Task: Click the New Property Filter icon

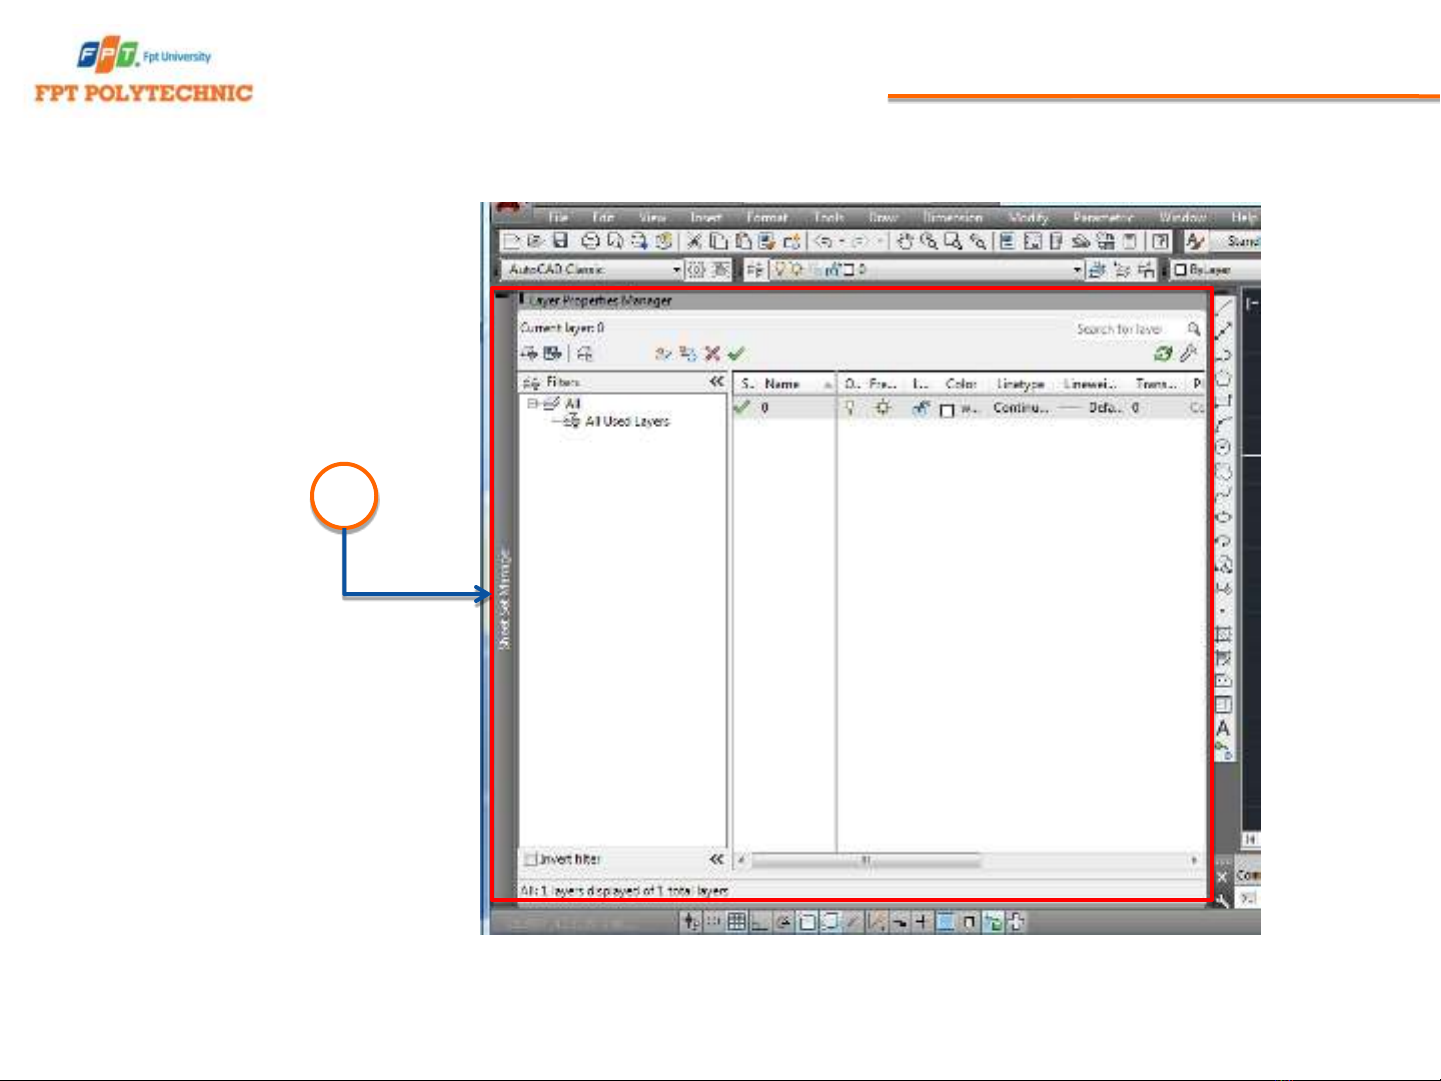Action: point(529,354)
